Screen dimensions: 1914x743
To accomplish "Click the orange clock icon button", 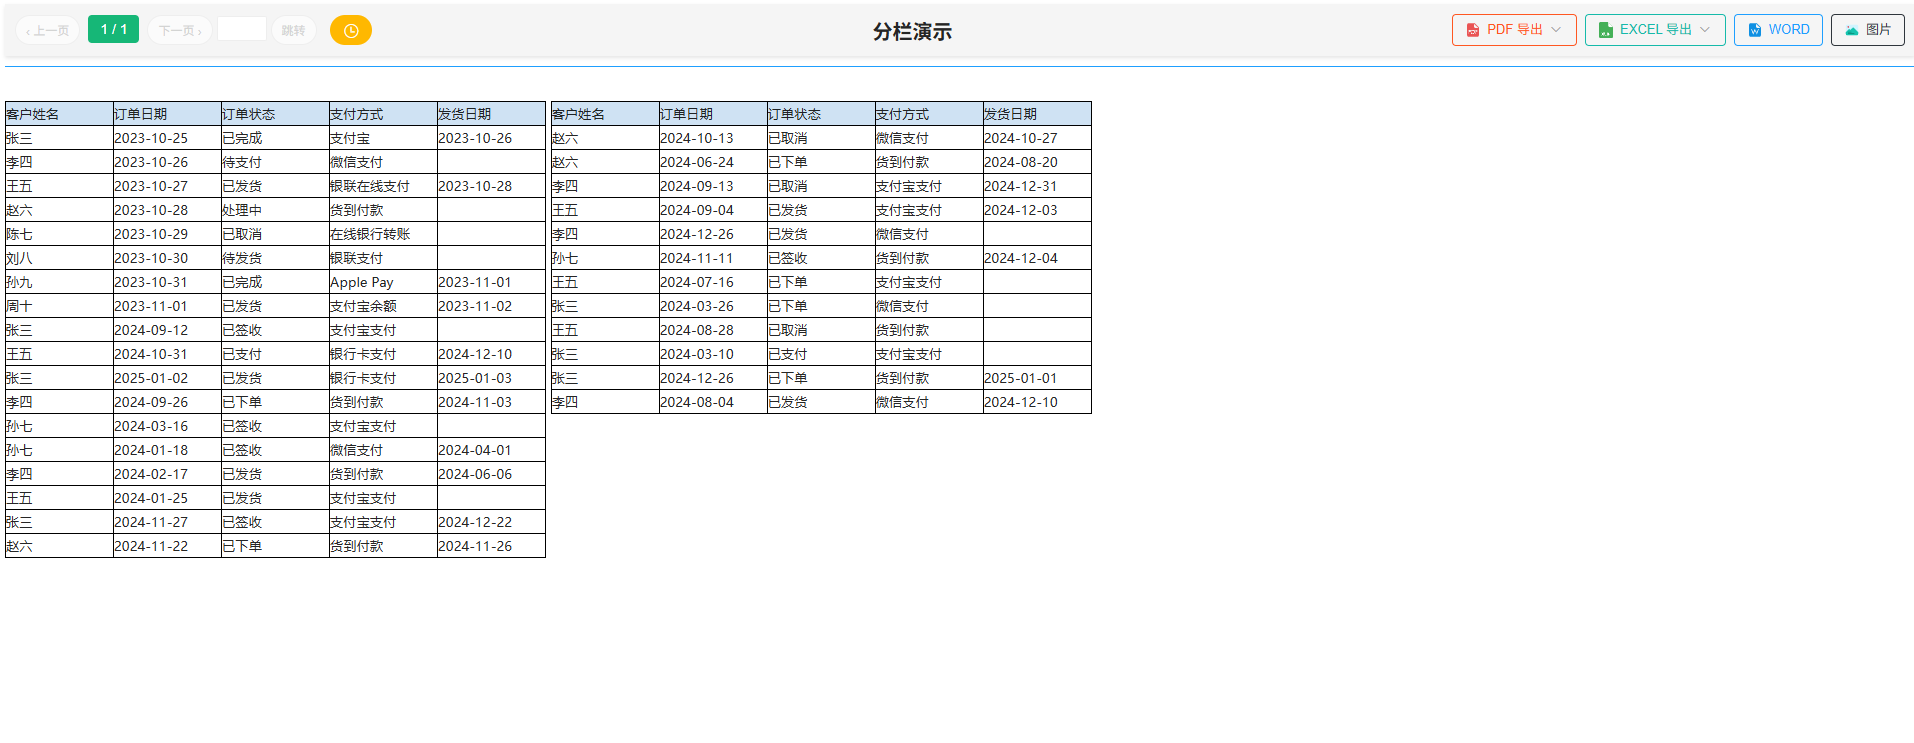I will (350, 31).
